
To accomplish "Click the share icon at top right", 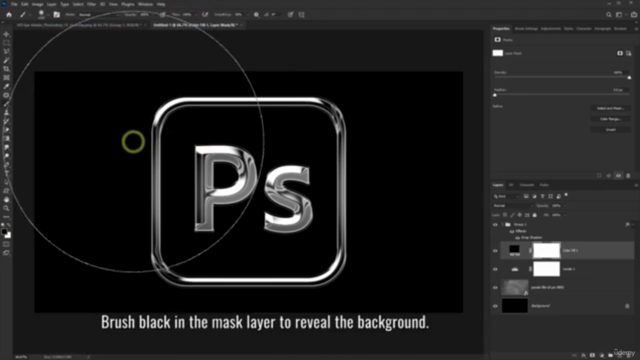I will pos(634,15).
